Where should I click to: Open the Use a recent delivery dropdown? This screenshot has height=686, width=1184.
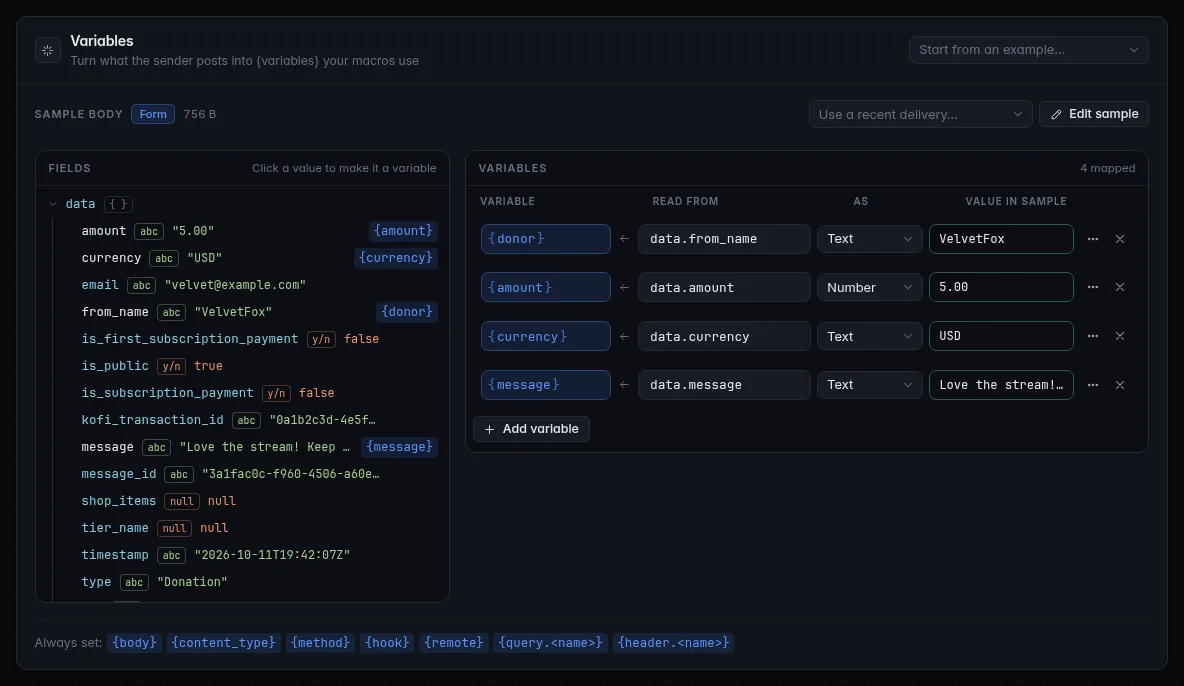(x=920, y=114)
